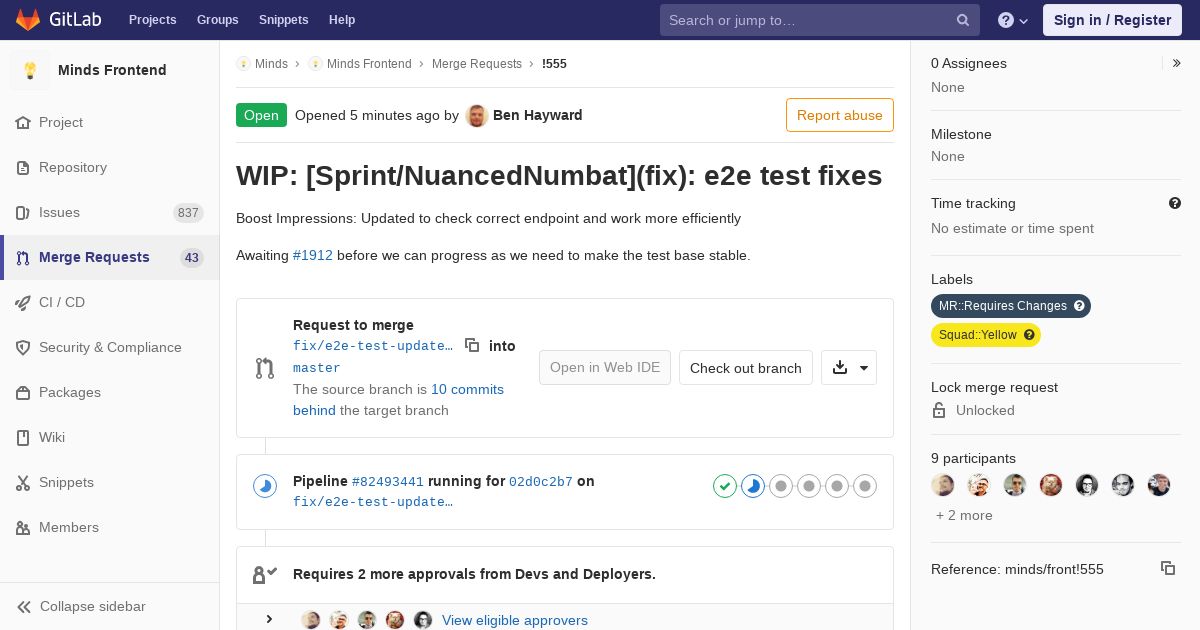1200x630 pixels.
Task: Open the Issues sidebar item
Action: 110,212
